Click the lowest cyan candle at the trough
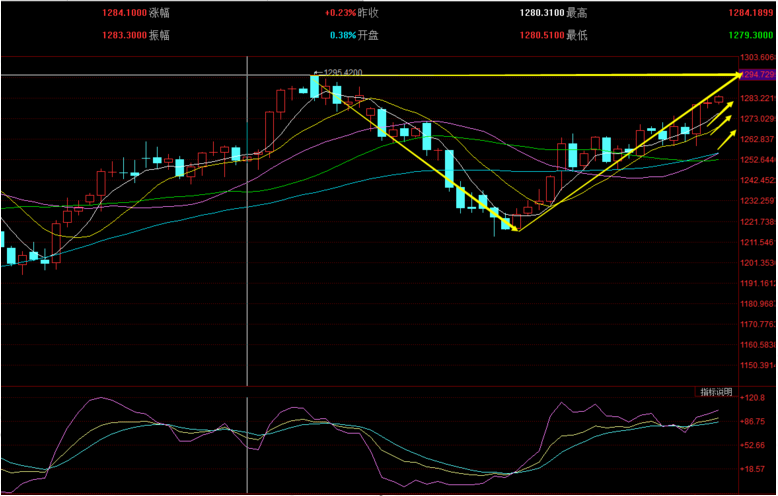778x496 pixels. tap(503, 222)
